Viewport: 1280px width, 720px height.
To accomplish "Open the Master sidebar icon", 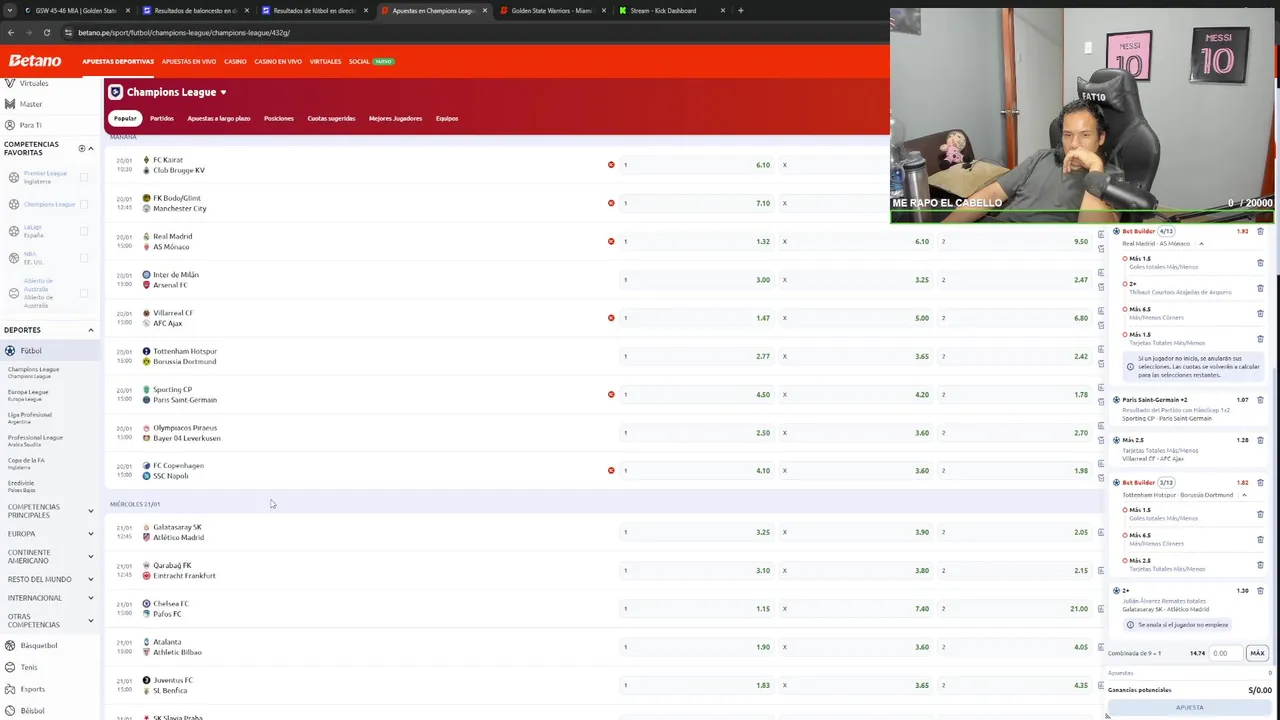I will tap(10, 104).
